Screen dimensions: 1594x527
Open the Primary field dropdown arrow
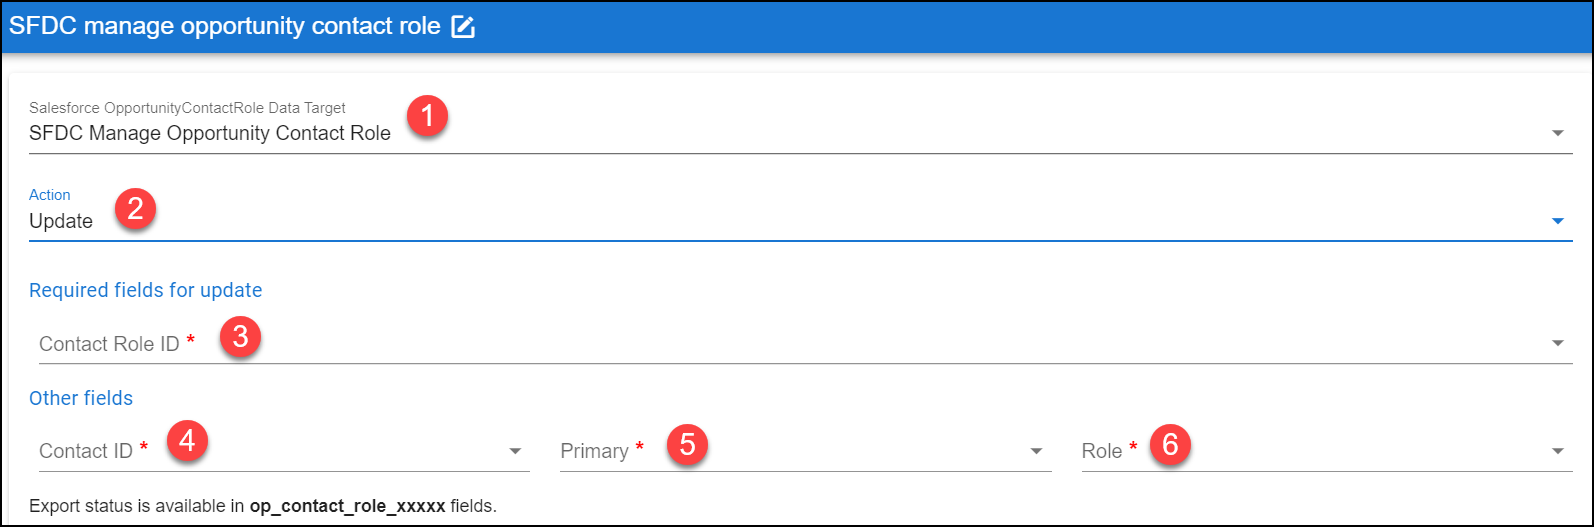click(x=1037, y=451)
